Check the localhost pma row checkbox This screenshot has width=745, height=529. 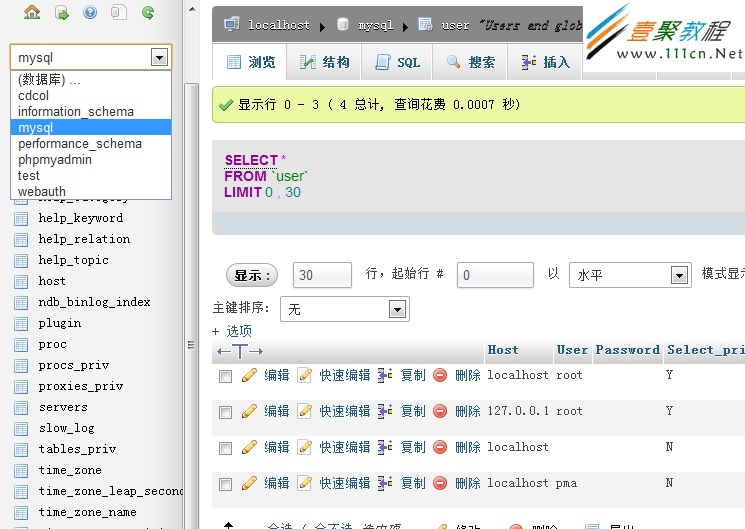(x=225, y=484)
